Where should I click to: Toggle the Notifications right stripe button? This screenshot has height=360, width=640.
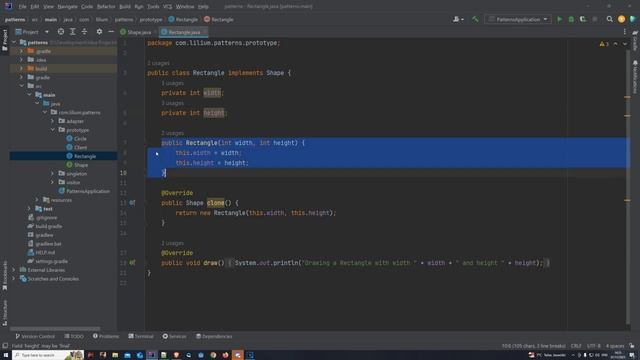point(635,77)
